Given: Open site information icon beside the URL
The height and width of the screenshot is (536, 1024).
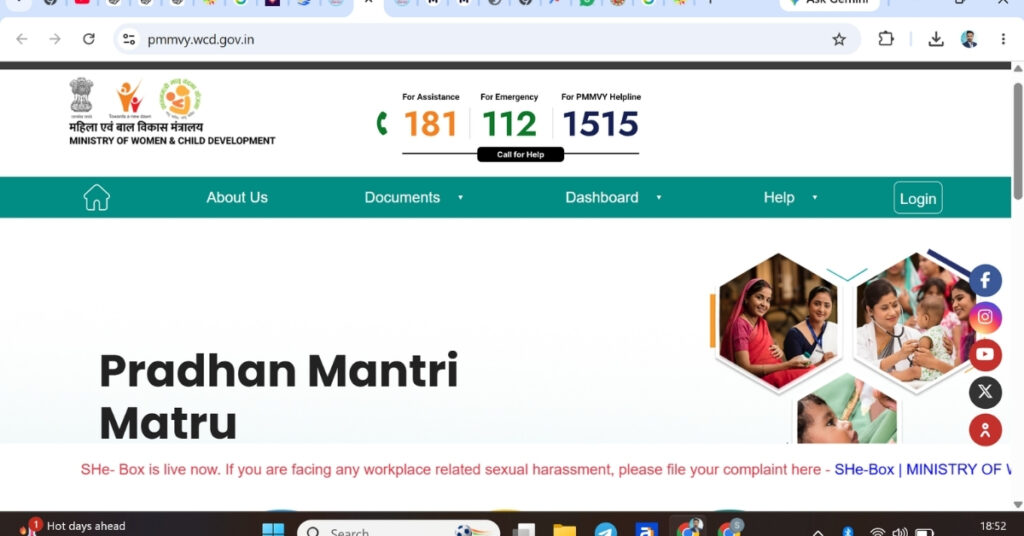Looking at the screenshot, I should coord(129,39).
